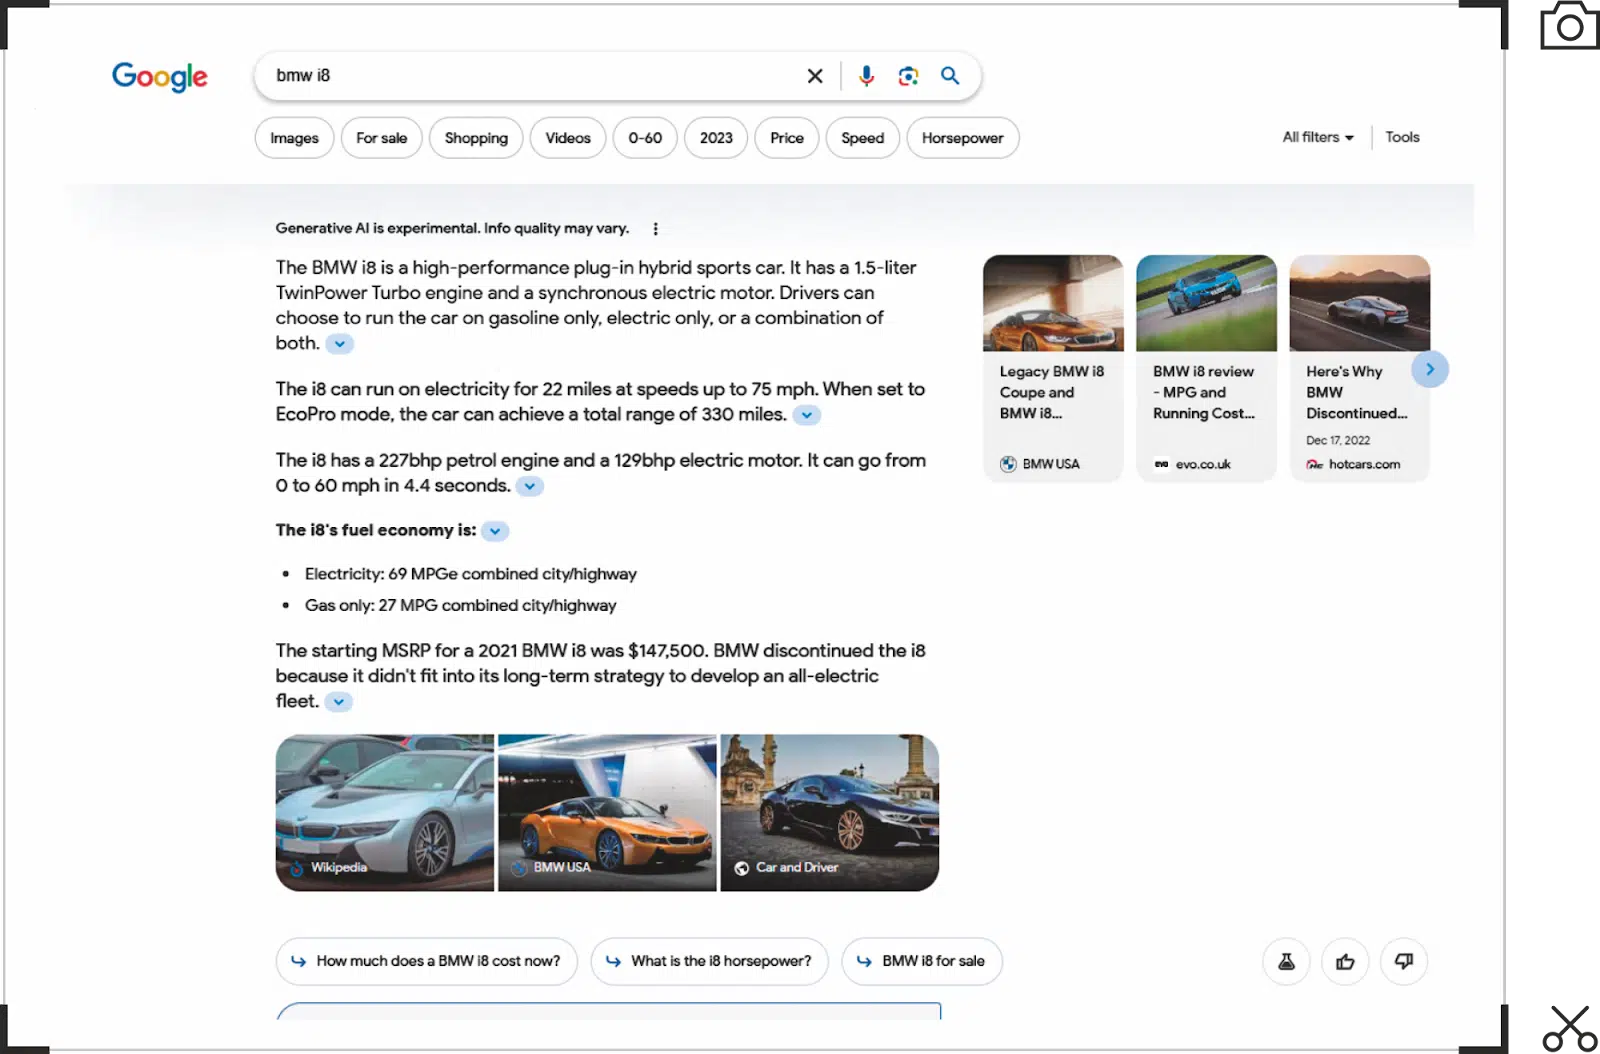Screen dimensions: 1600x1054
Task: Give thumbs down feedback on AI answer
Action: tap(1404, 961)
